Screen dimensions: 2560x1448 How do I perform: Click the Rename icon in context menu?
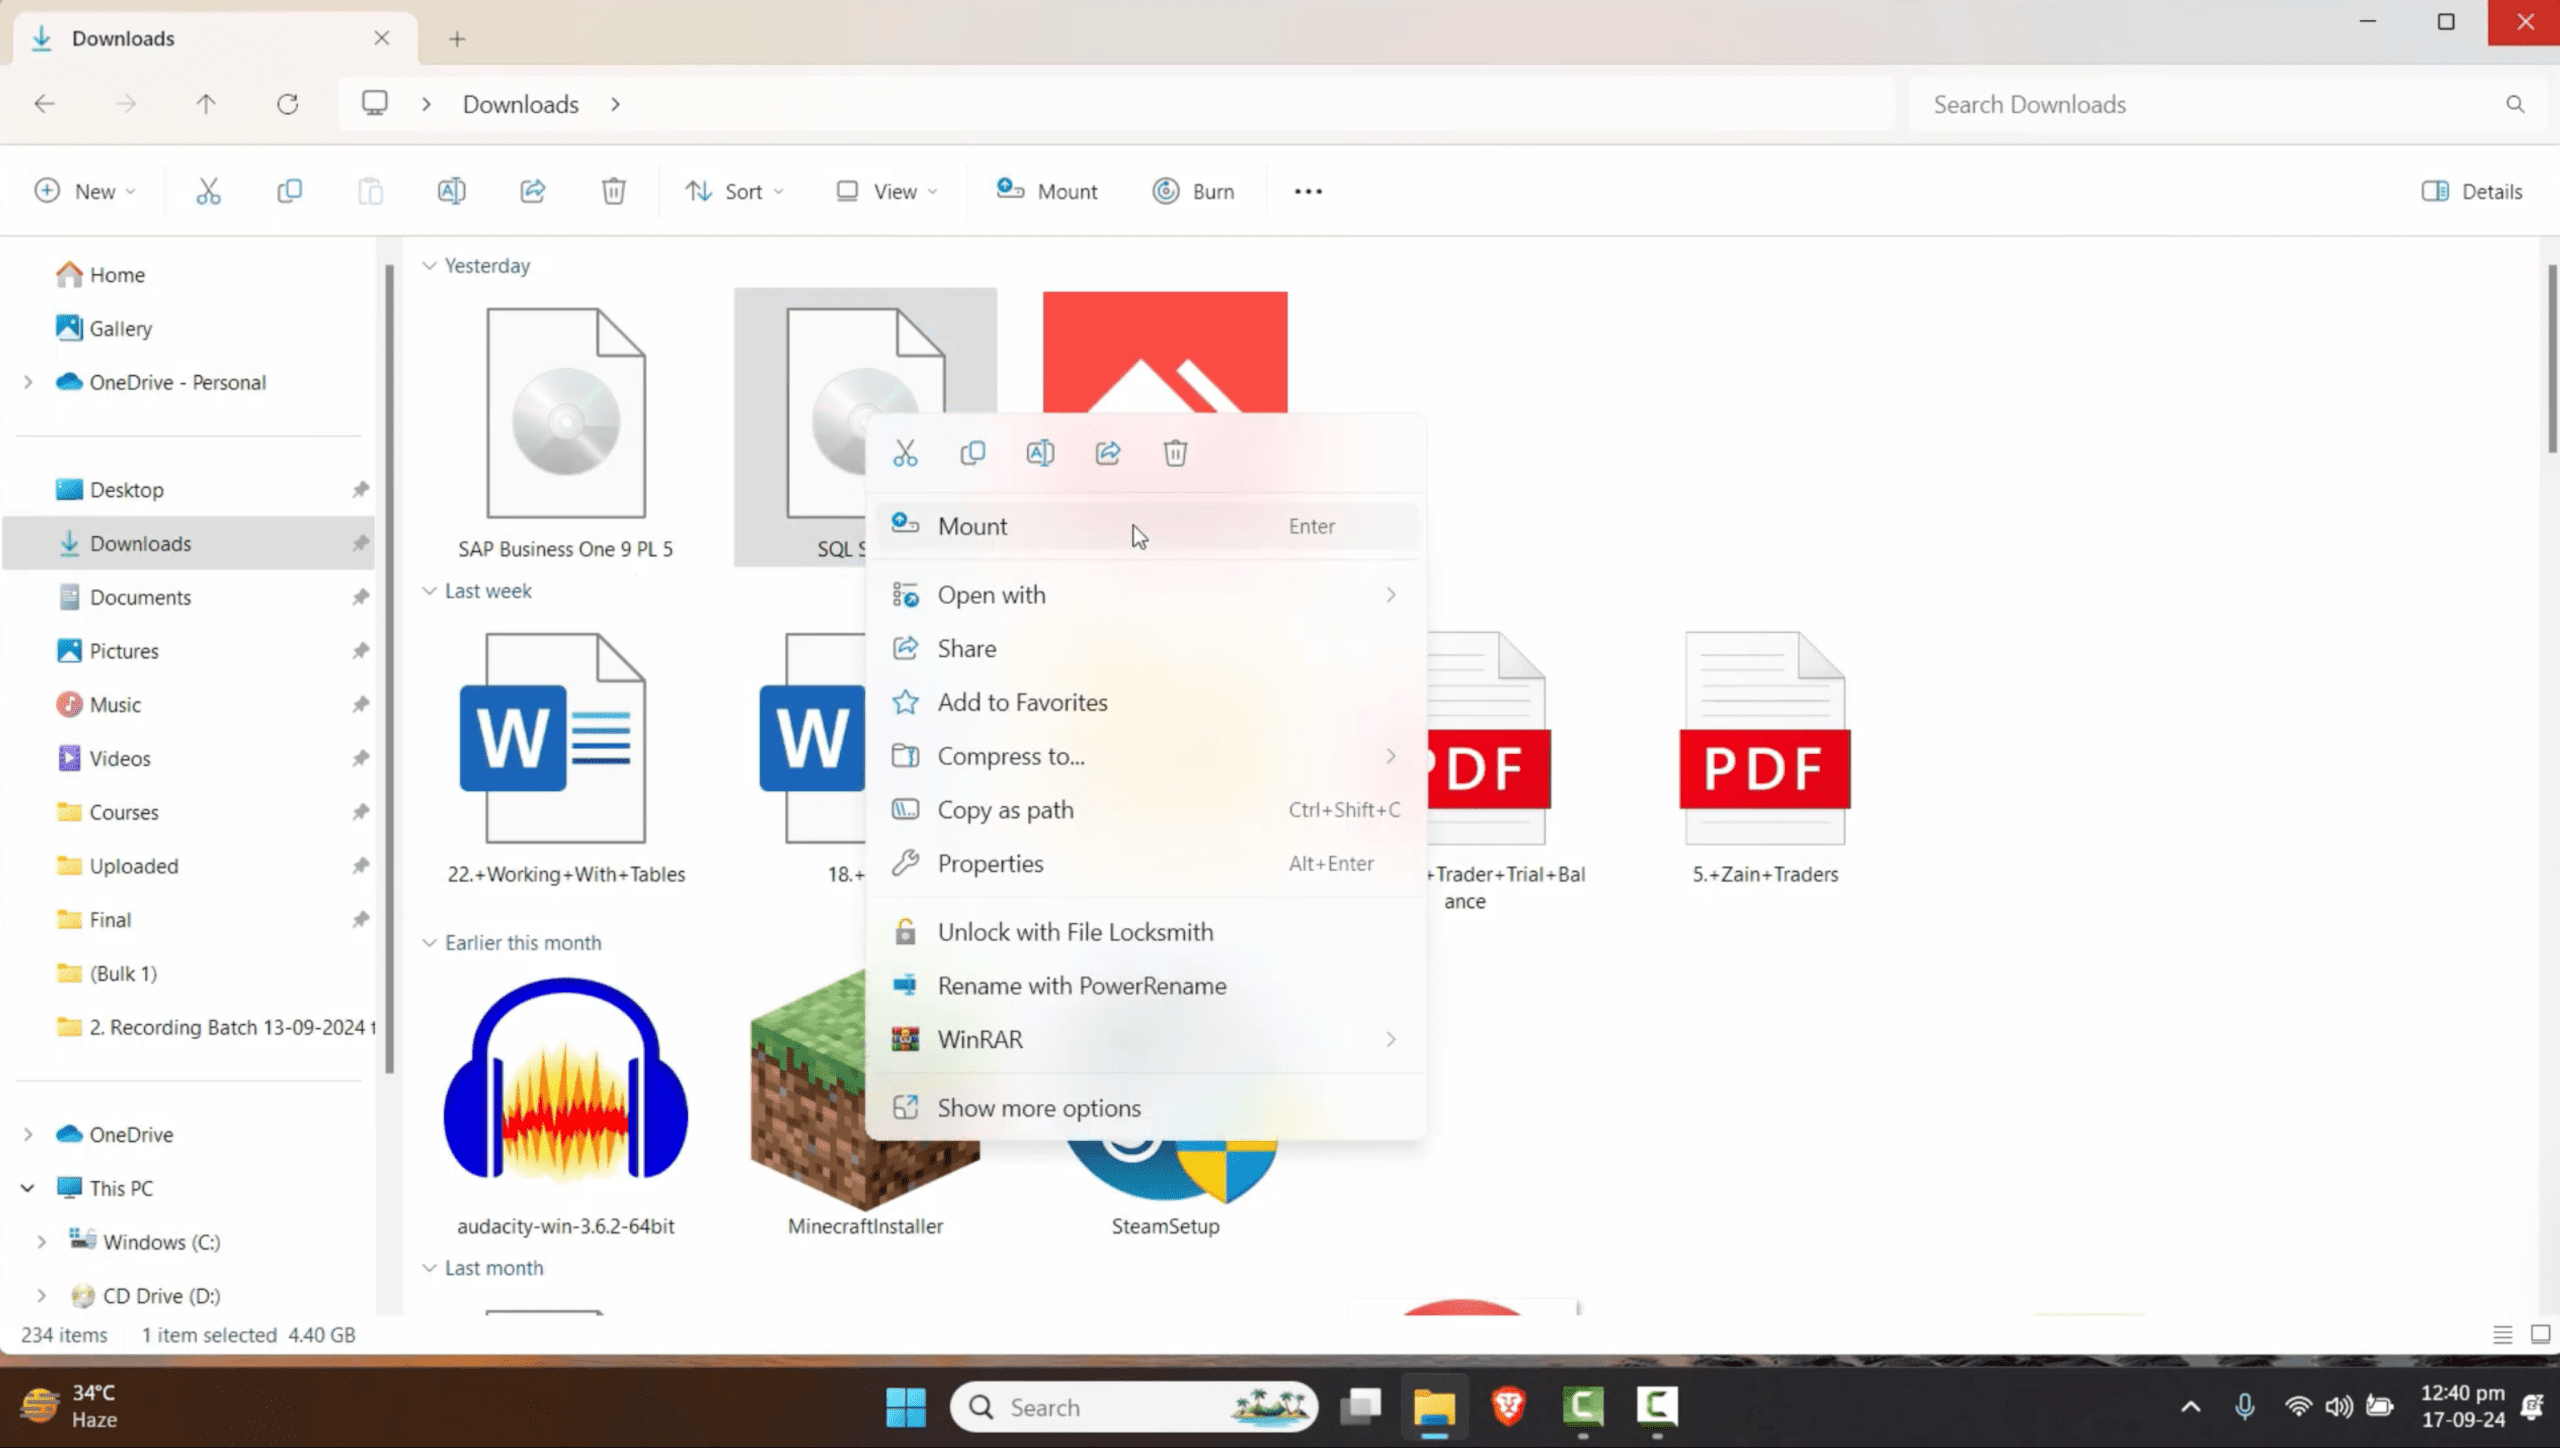[x=1040, y=453]
